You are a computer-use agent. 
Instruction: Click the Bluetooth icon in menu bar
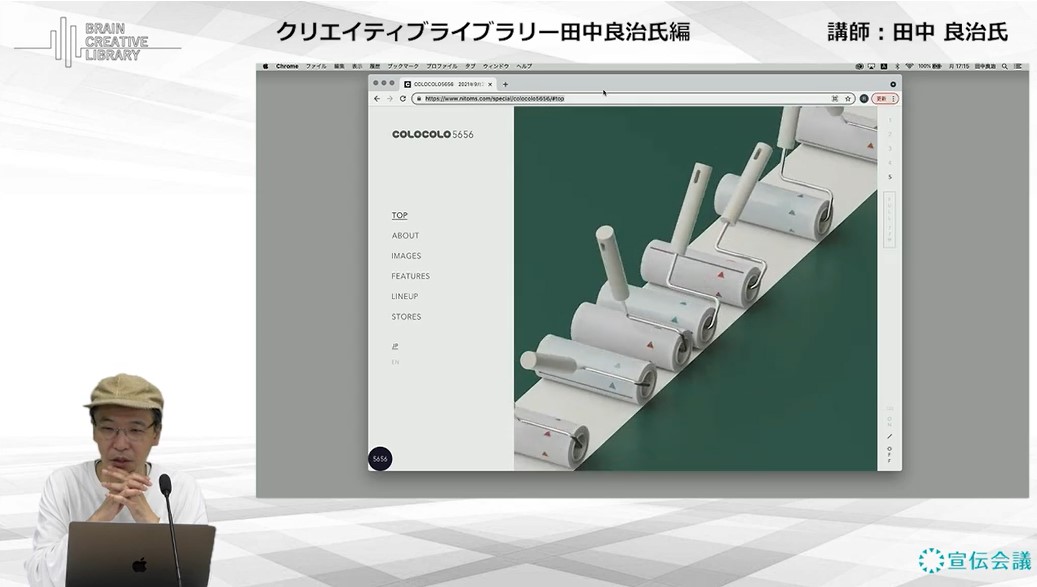coord(897,66)
